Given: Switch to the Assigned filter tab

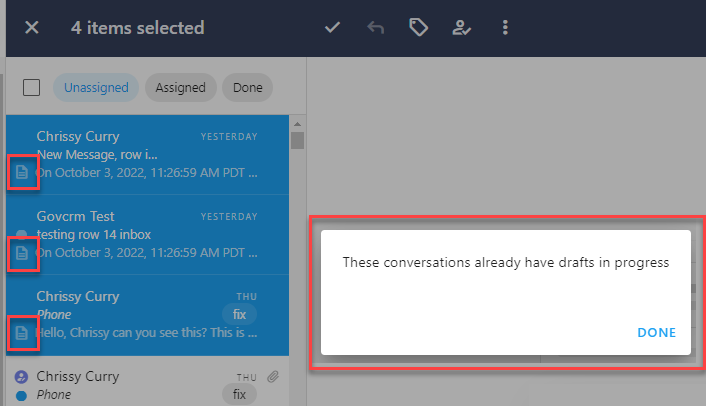Looking at the screenshot, I should (x=180, y=87).
